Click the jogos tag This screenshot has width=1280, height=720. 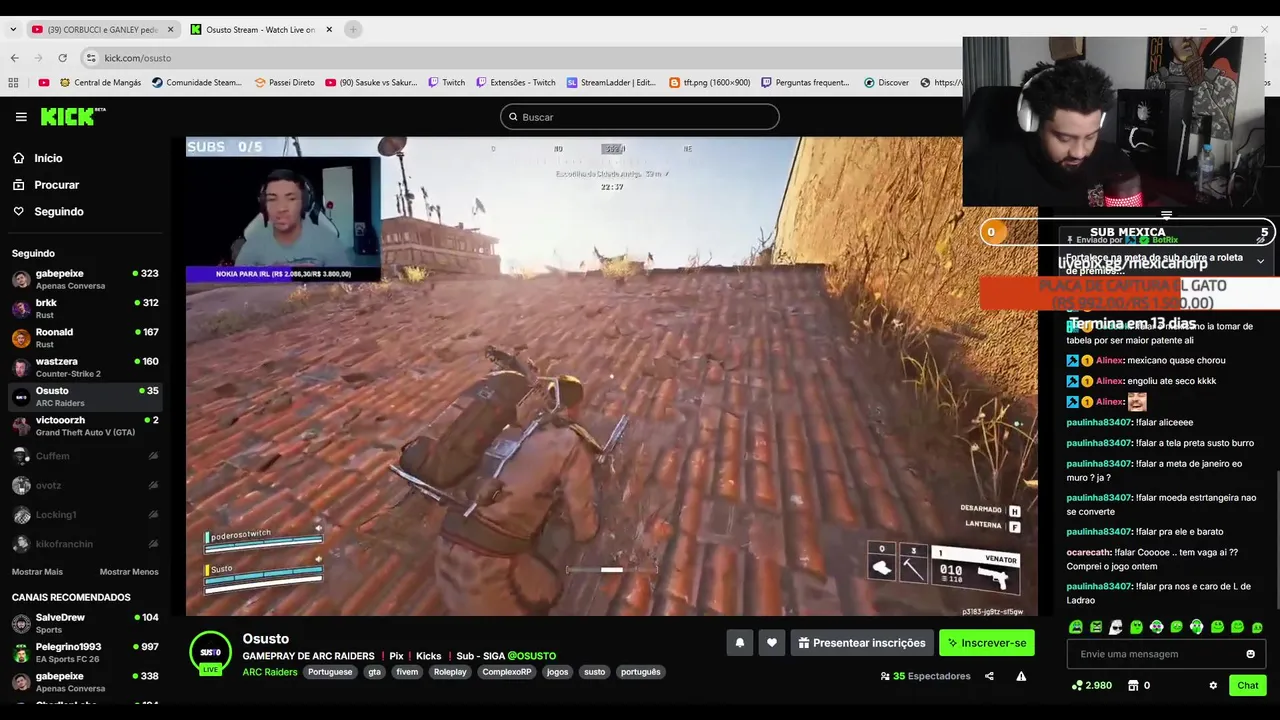(557, 672)
